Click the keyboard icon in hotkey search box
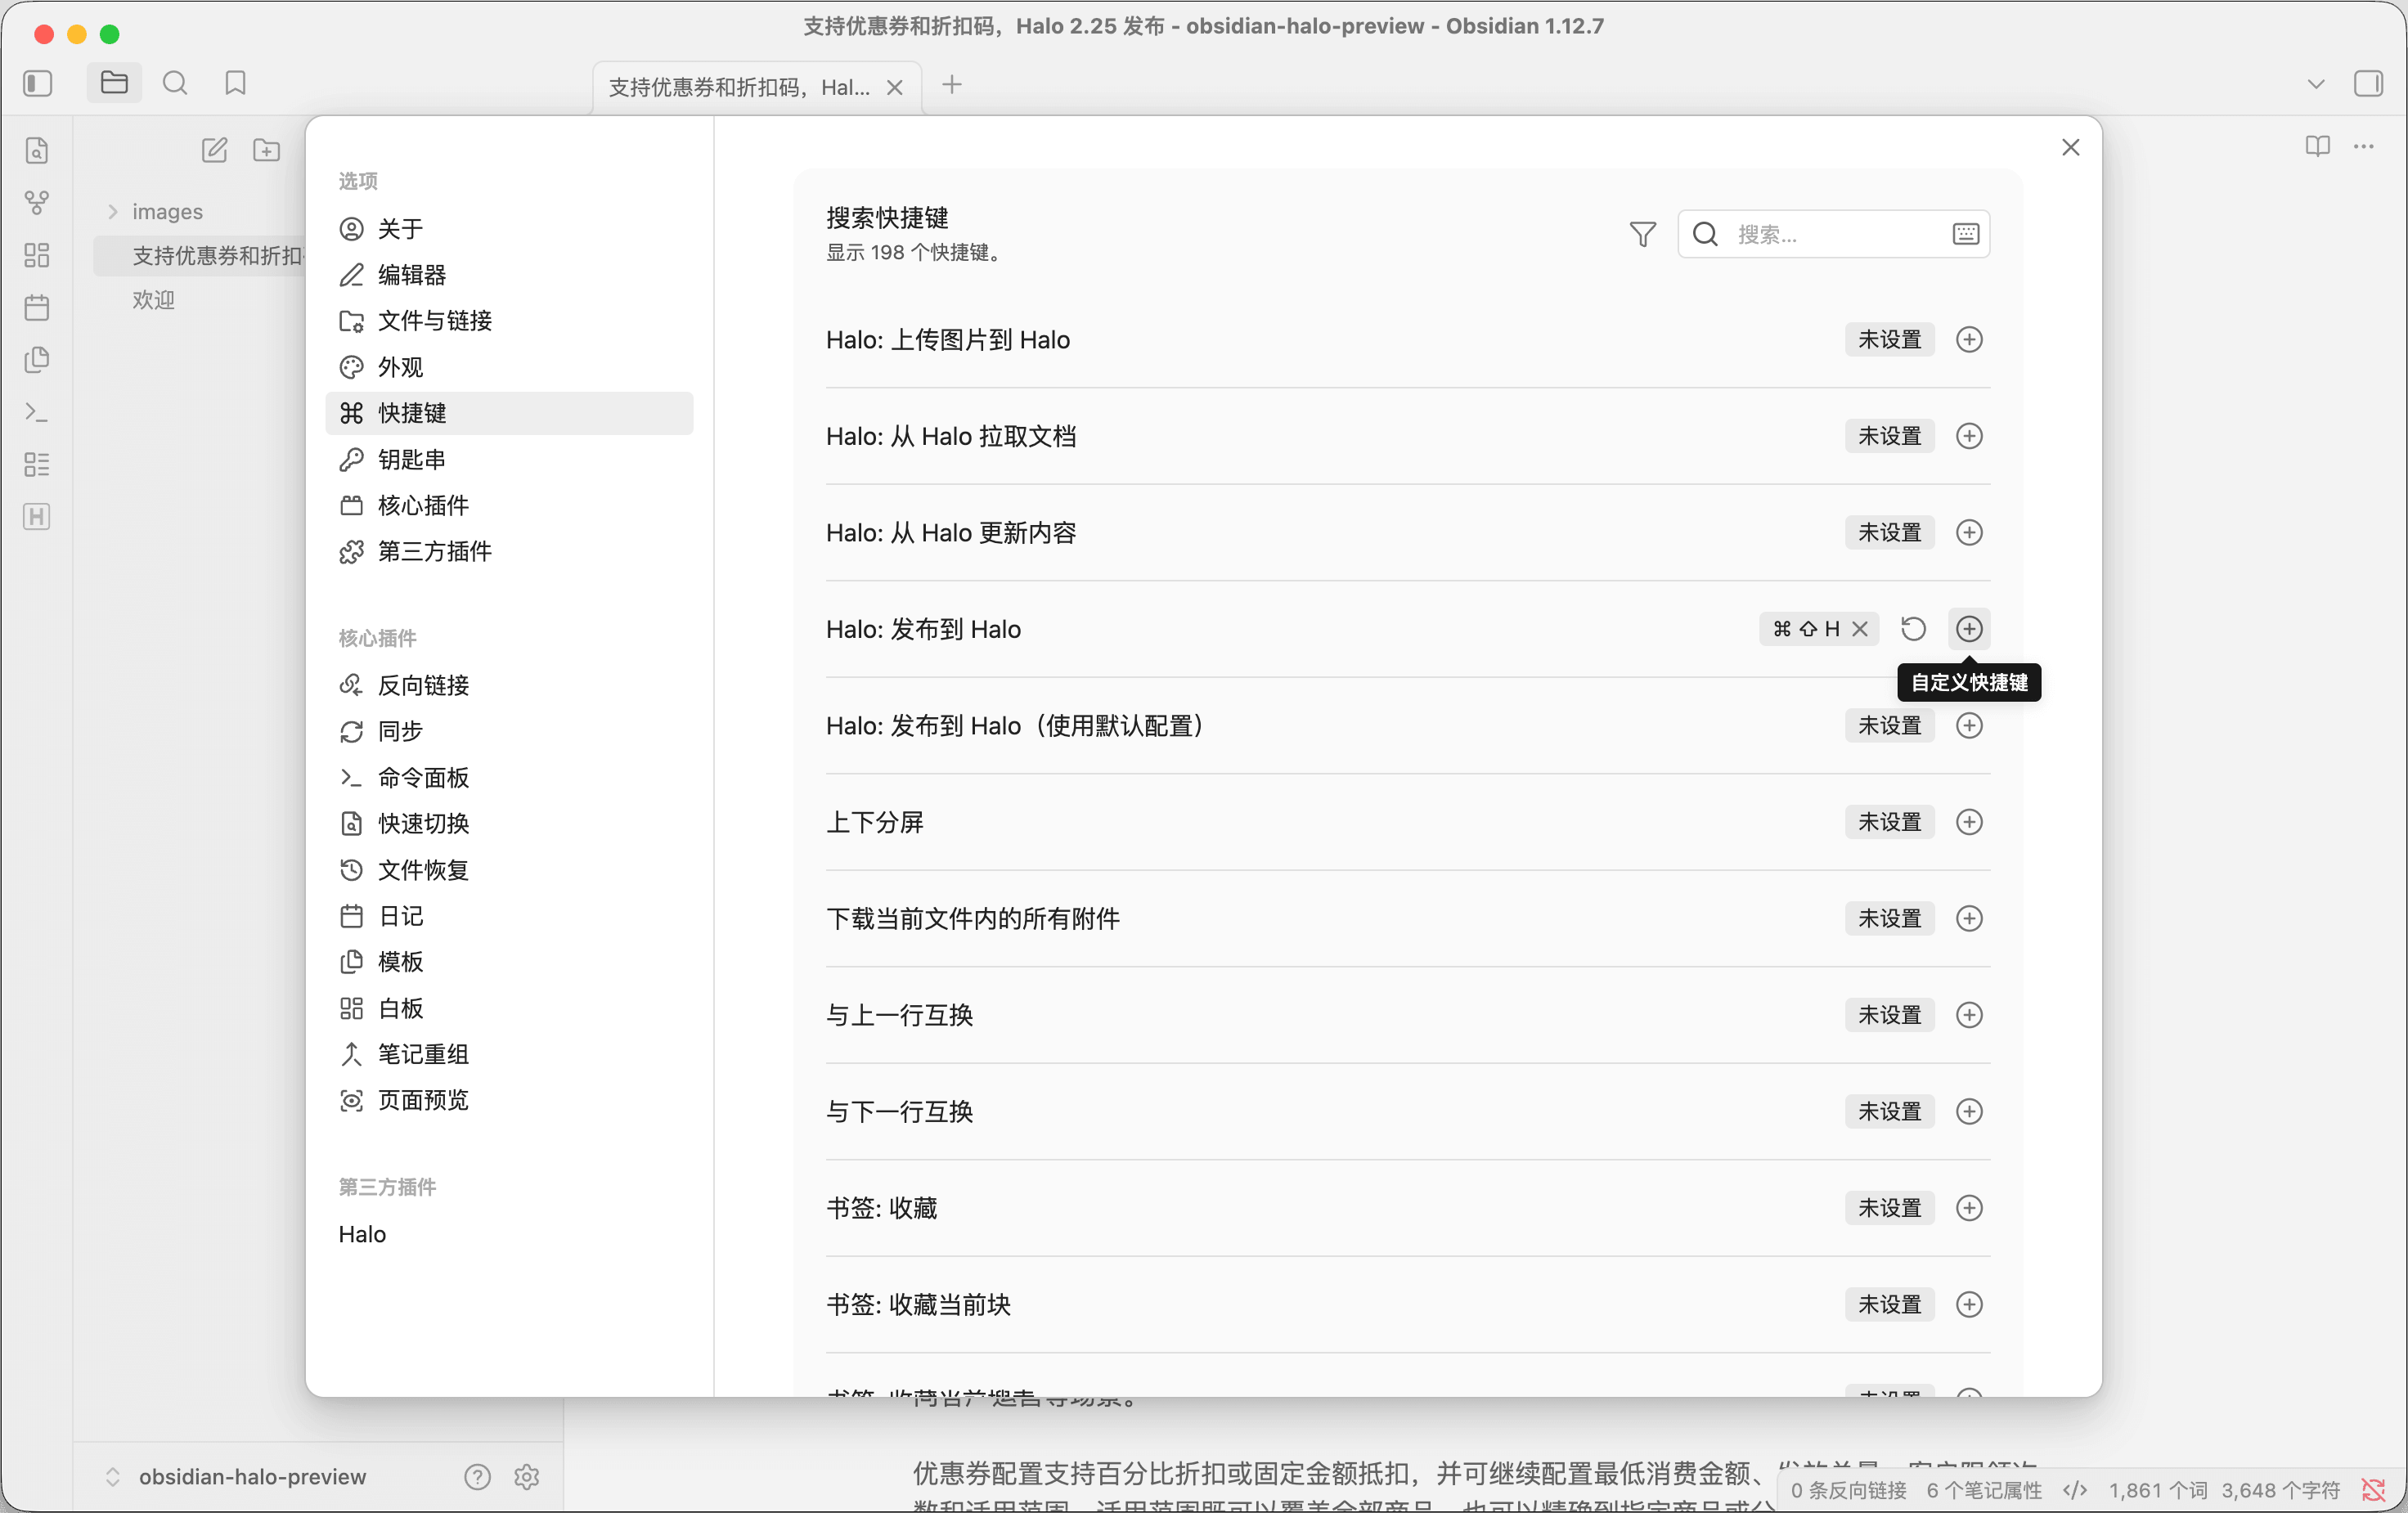The height and width of the screenshot is (1513, 2408). [1965, 234]
